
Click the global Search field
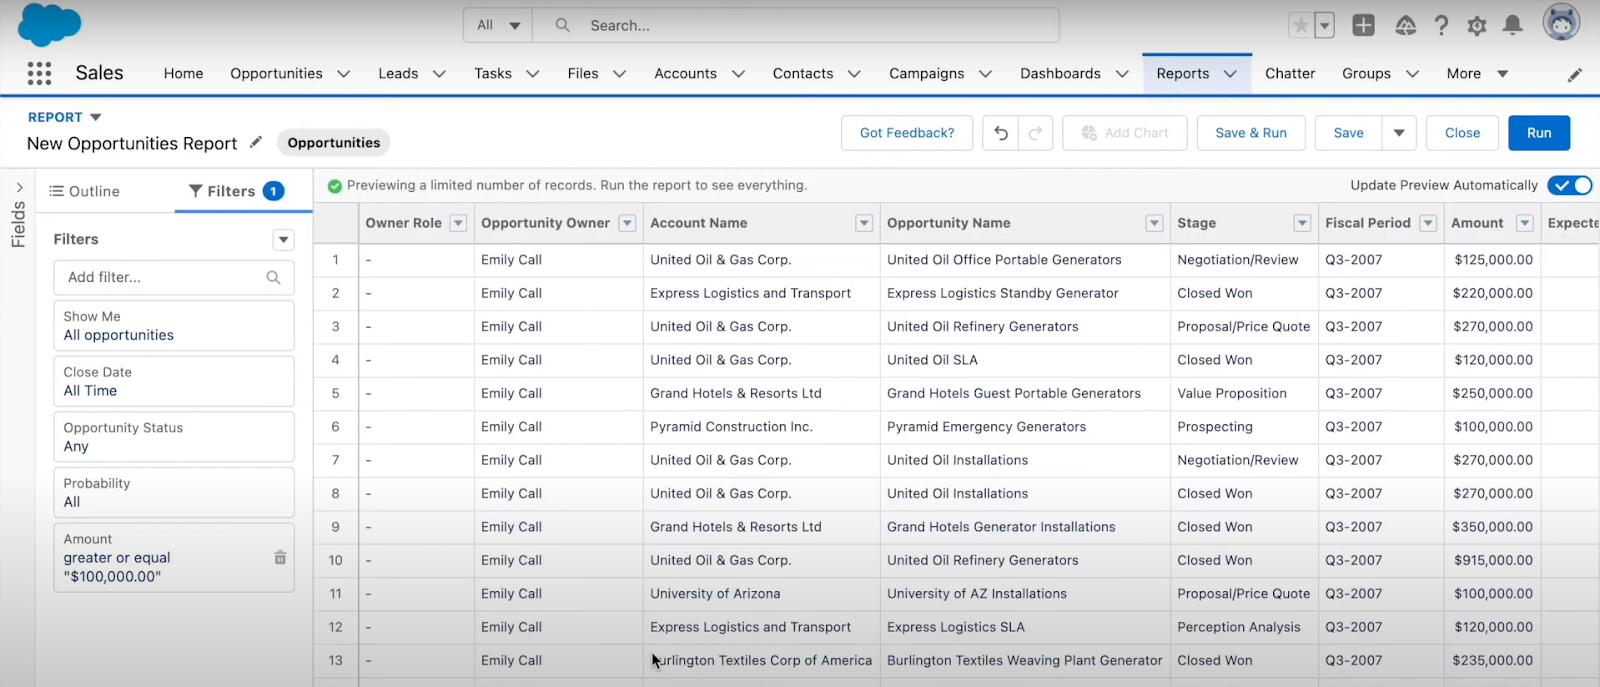click(x=796, y=25)
